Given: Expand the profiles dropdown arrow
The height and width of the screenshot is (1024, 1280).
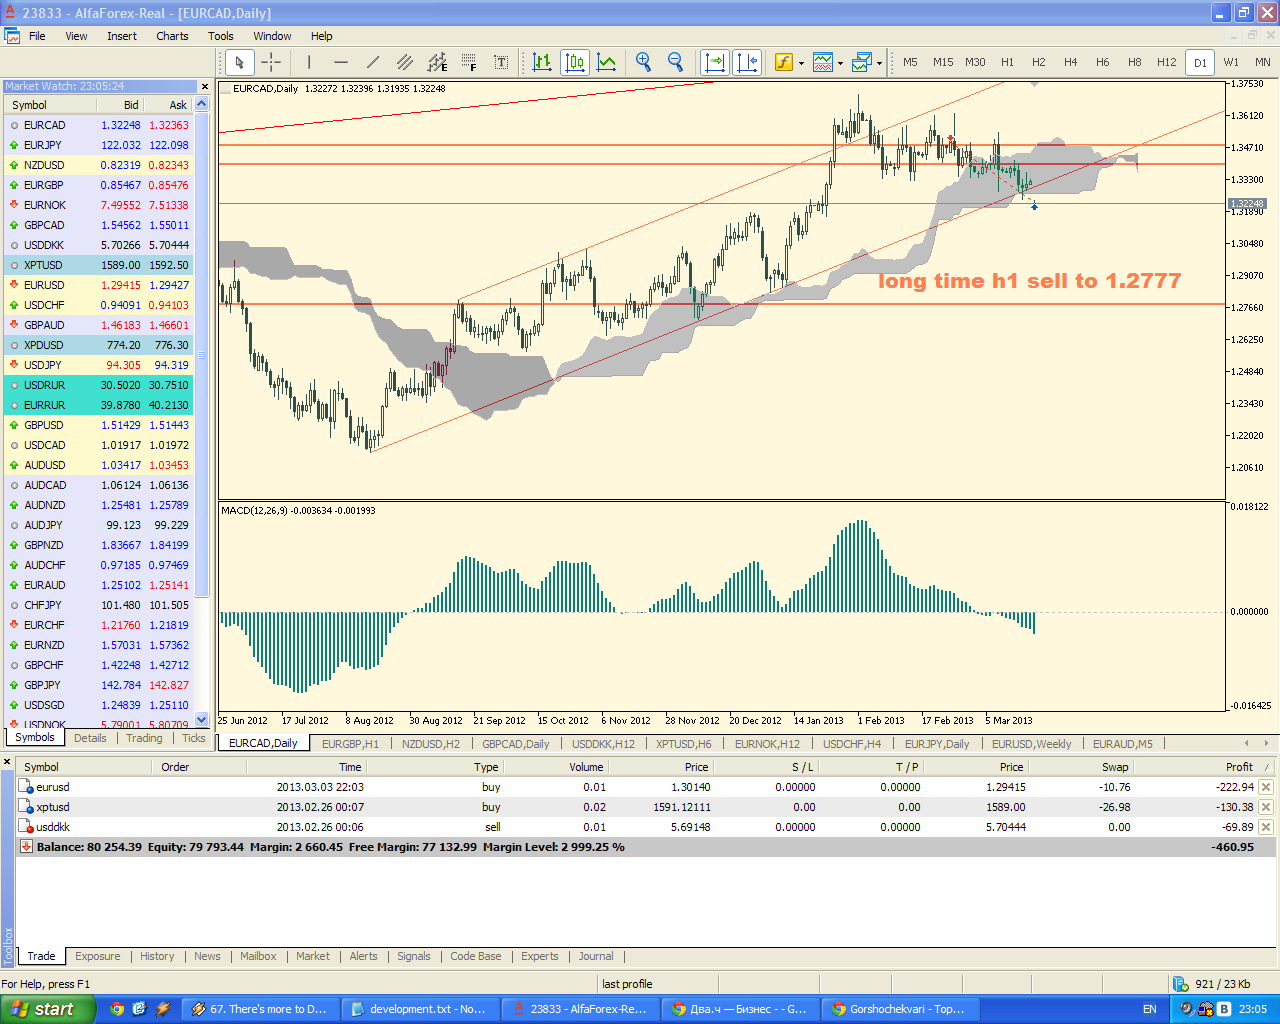Looking at the screenshot, I should (879, 63).
